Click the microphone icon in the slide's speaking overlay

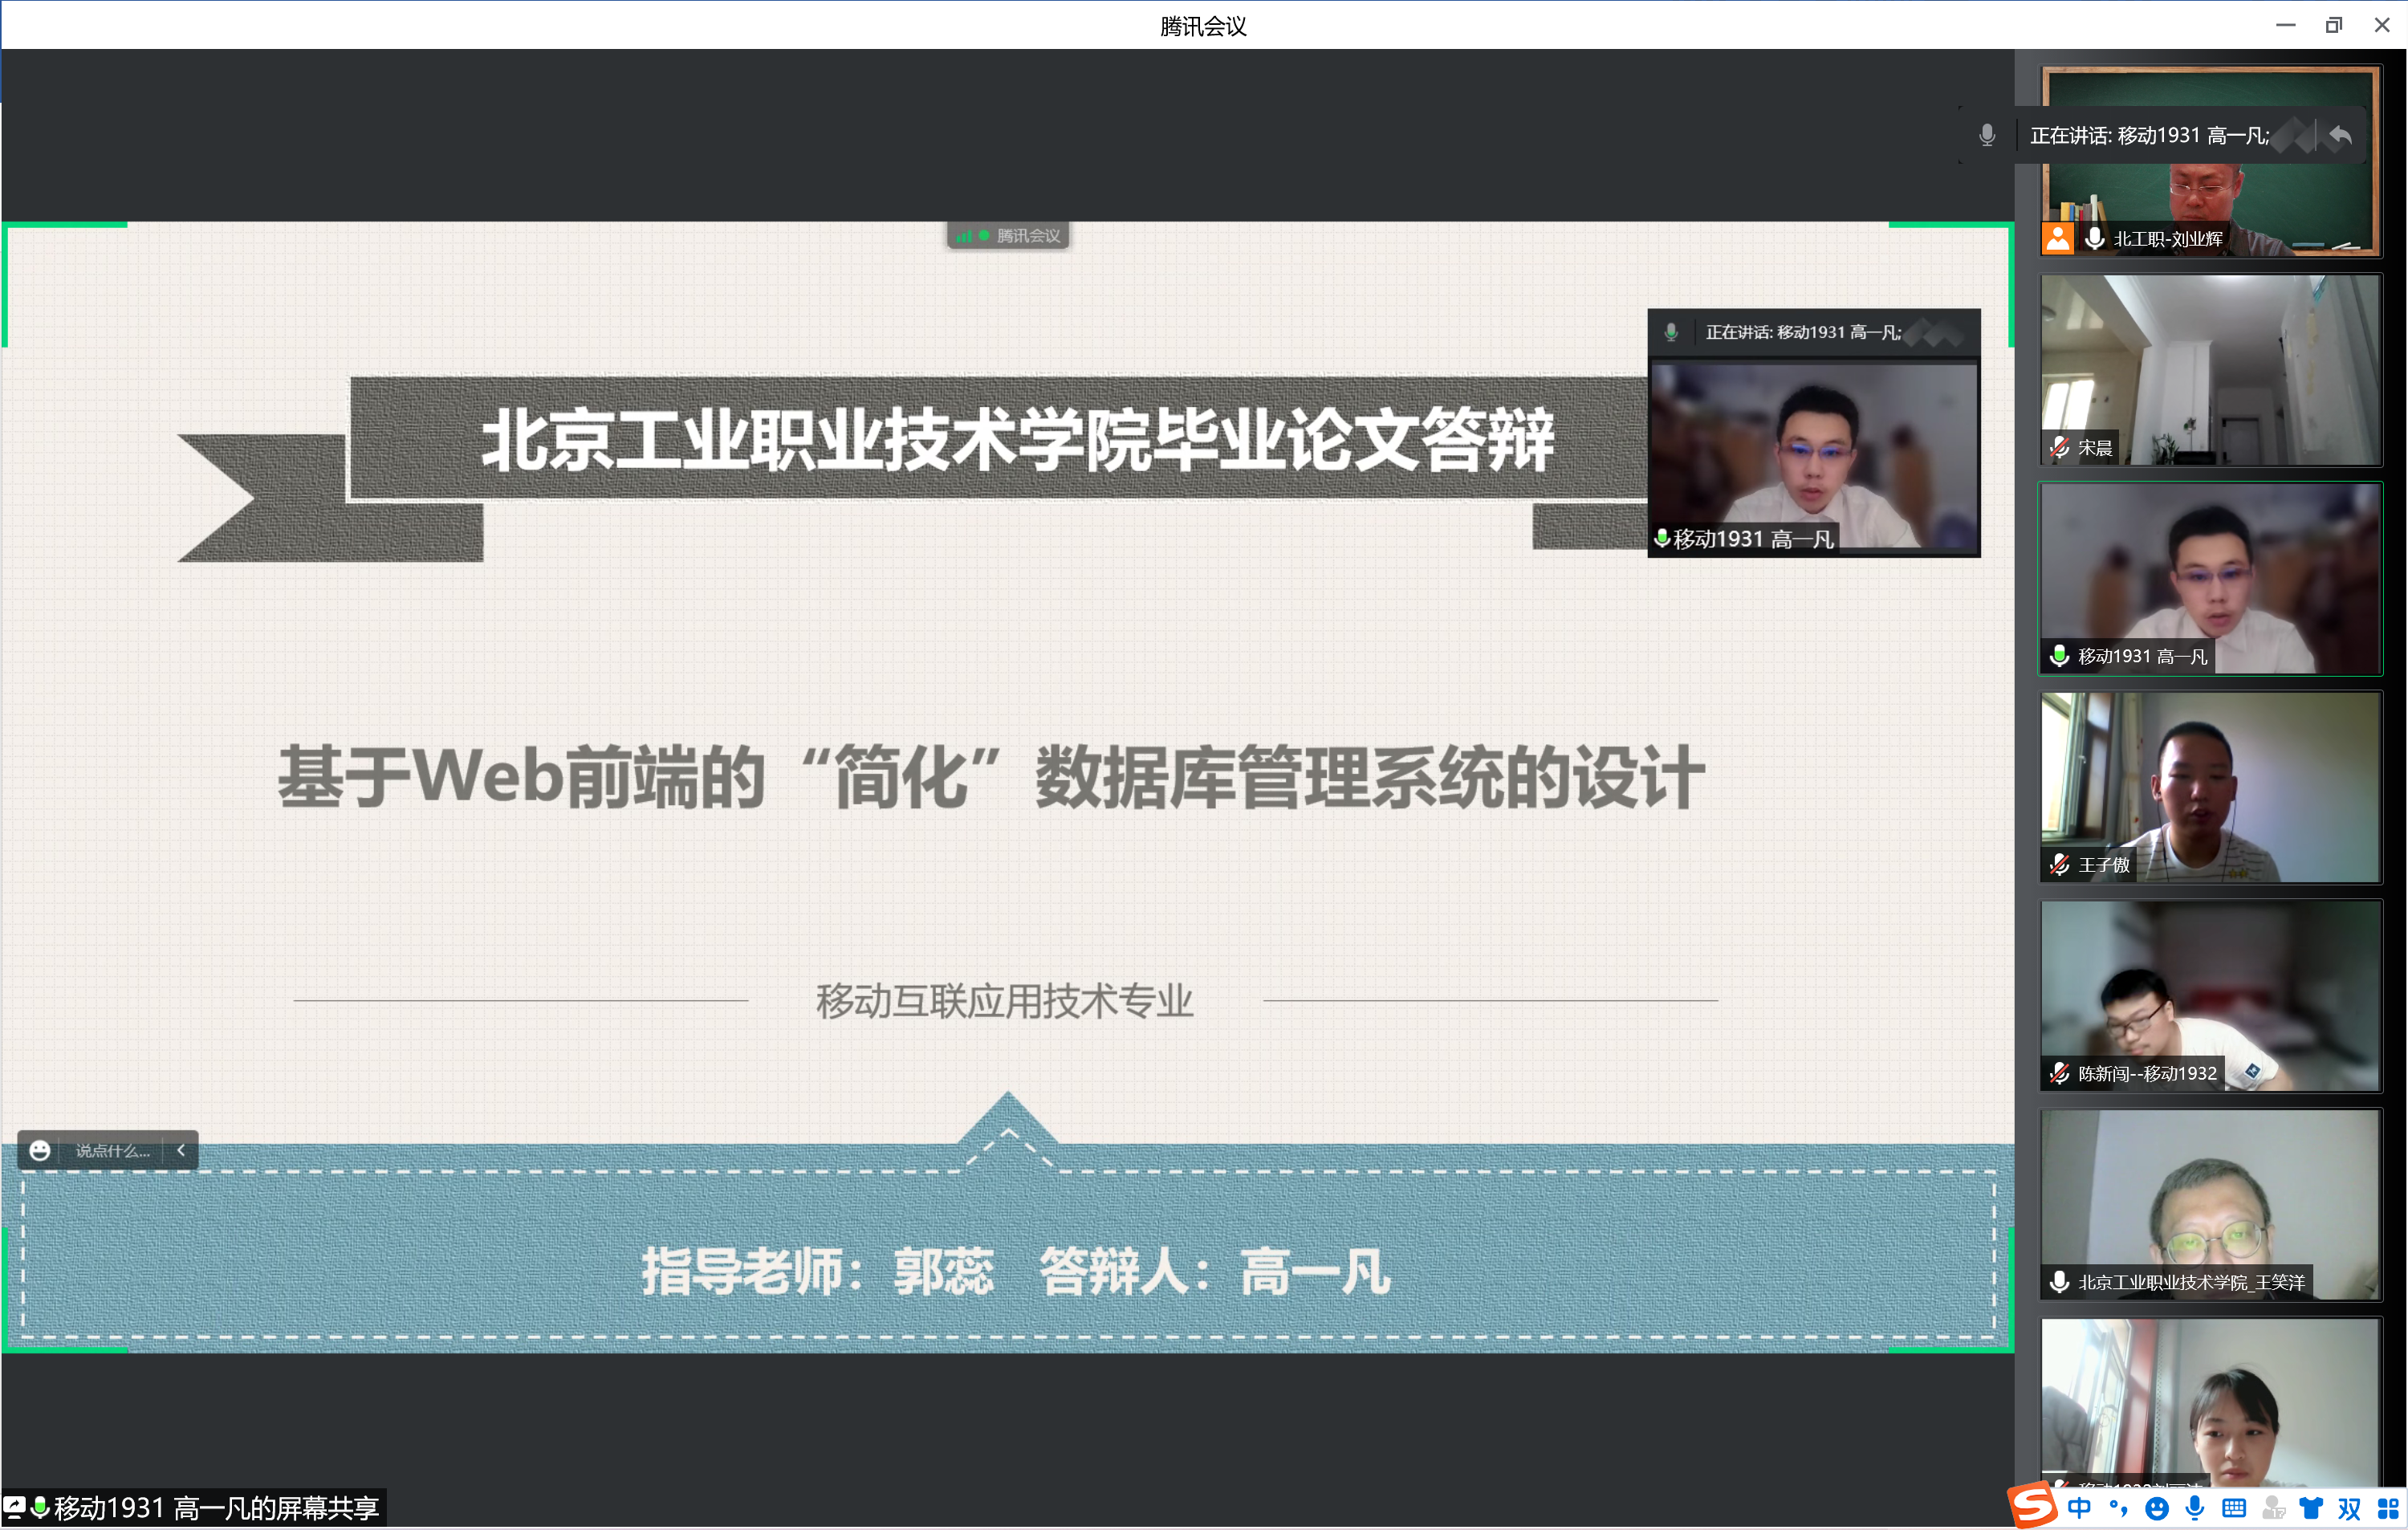[x=1671, y=332]
